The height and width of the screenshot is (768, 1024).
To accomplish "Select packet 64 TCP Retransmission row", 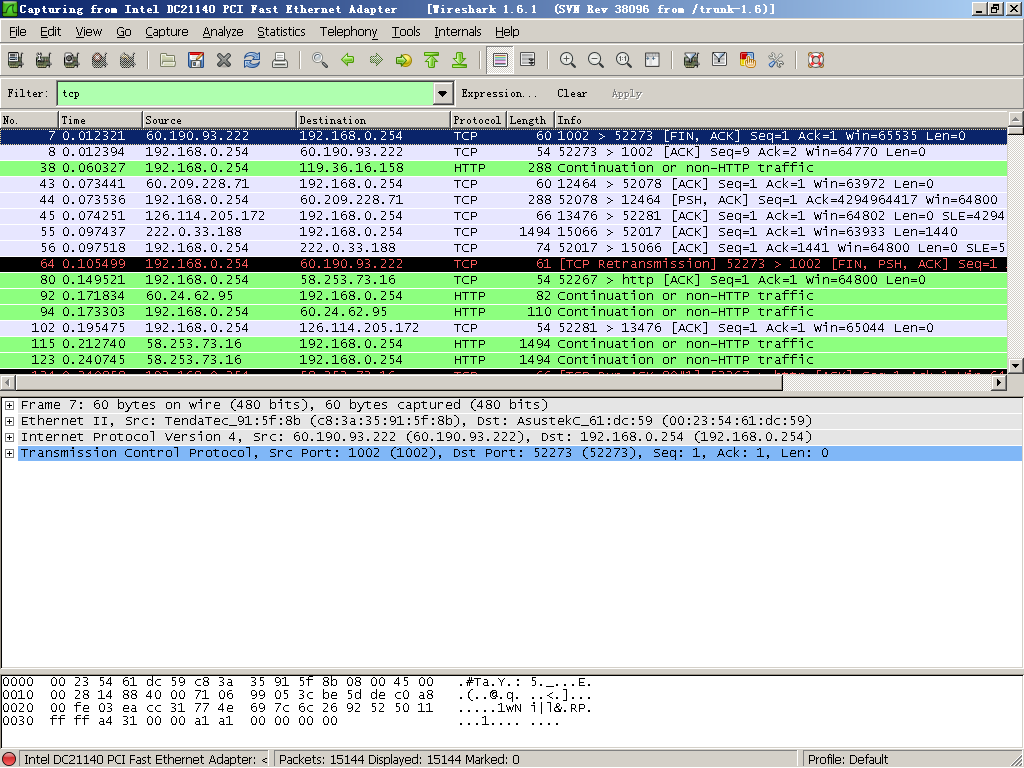I will click(x=504, y=264).
